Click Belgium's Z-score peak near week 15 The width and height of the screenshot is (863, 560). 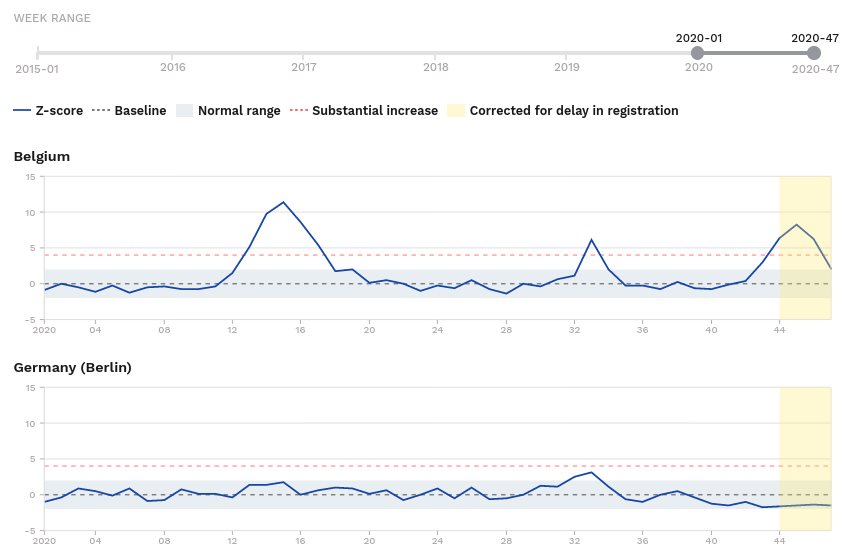(284, 202)
